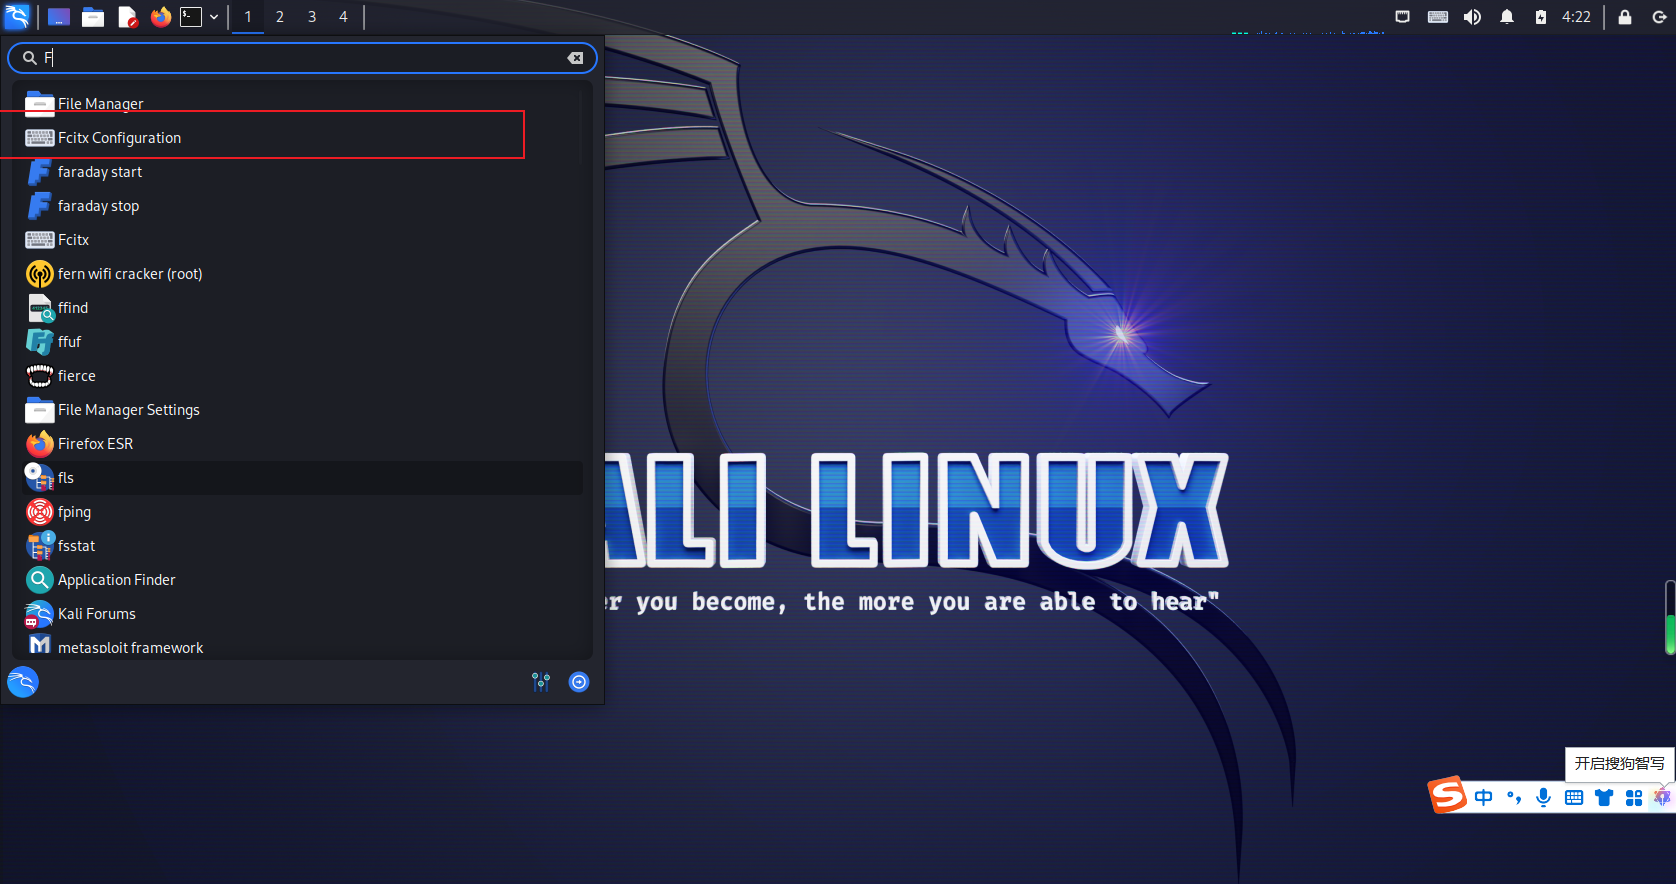Click the log out arrow button in menu
Image resolution: width=1676 pixels, height=884 pixels.
pyautogui.click(x=579, y=682)
